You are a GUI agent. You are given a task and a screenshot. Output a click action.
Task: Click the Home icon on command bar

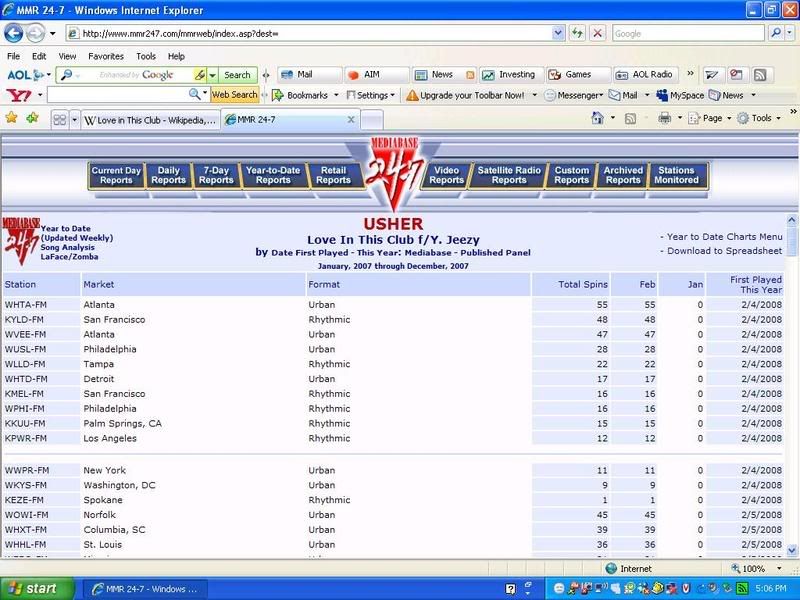click(597, 118)
